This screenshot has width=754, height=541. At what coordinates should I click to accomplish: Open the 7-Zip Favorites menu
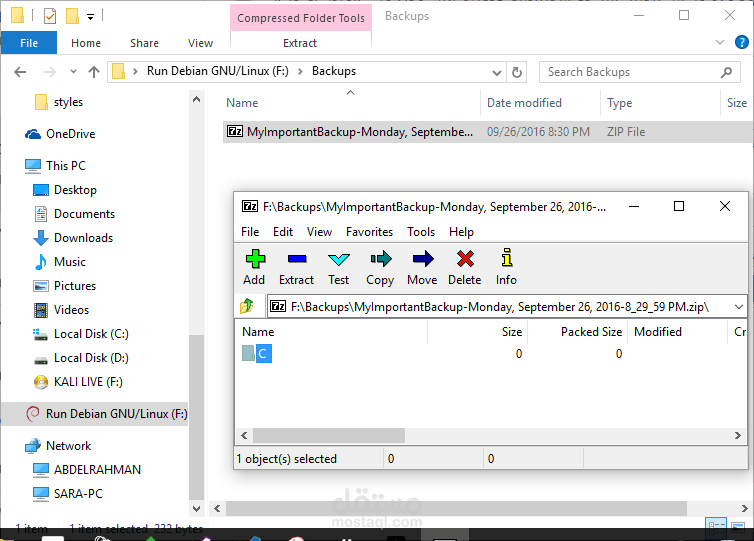pyautogui.click(x=369, y=232)
